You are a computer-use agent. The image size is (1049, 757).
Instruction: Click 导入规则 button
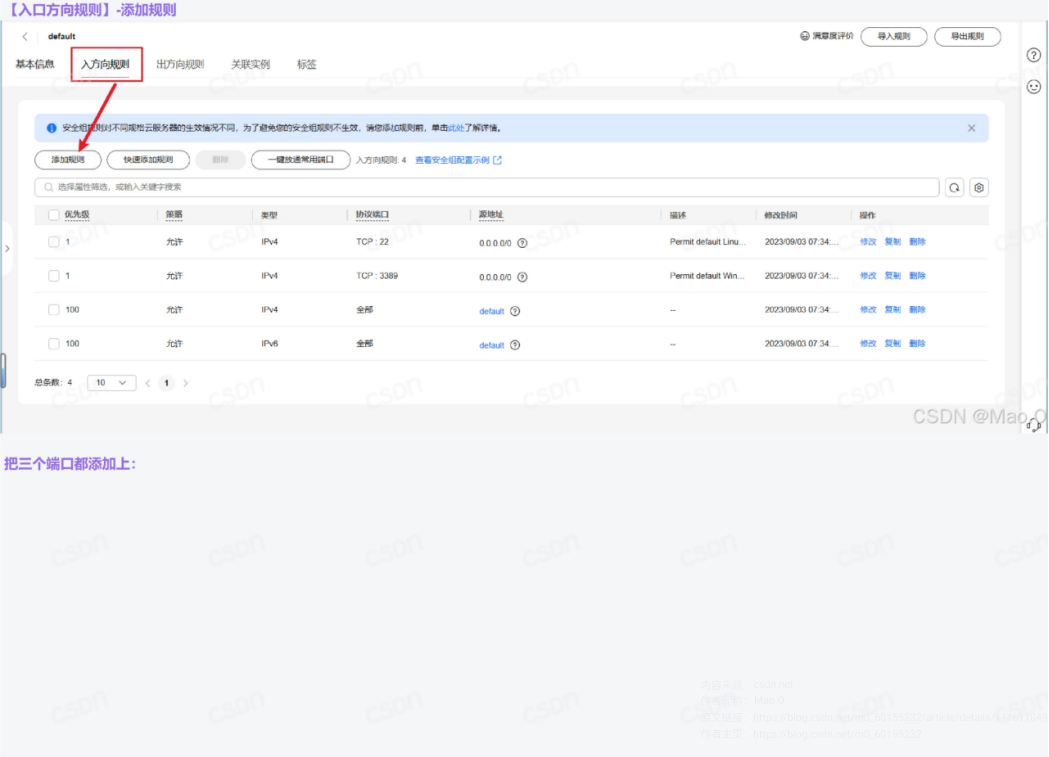pyautogui.click(x=894, y=37)
